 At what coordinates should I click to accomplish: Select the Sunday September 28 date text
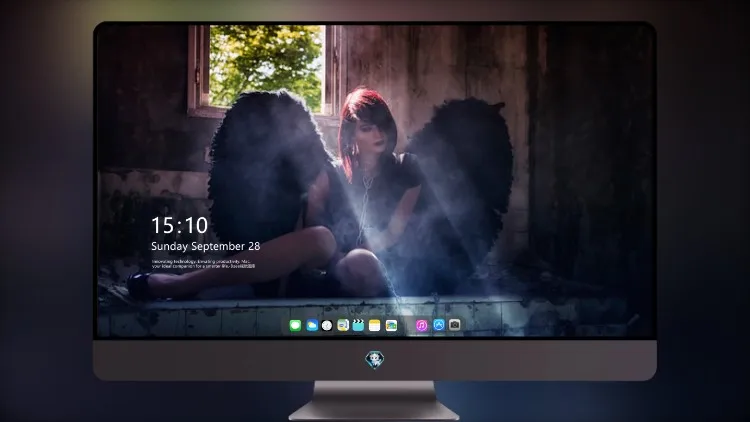206,246
